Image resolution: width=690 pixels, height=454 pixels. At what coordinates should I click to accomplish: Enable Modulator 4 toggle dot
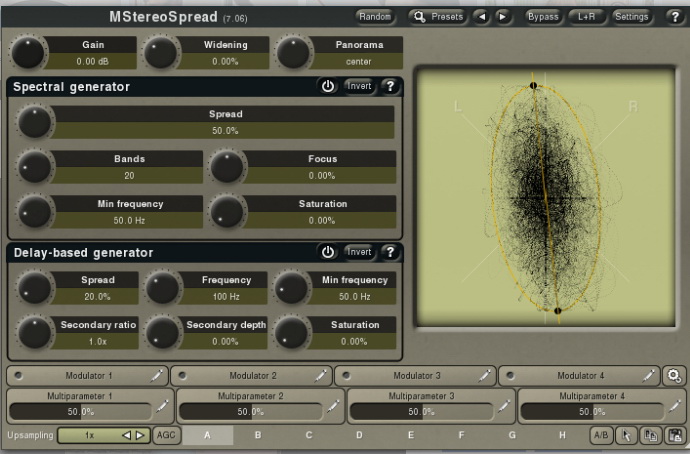click(510, 376)
